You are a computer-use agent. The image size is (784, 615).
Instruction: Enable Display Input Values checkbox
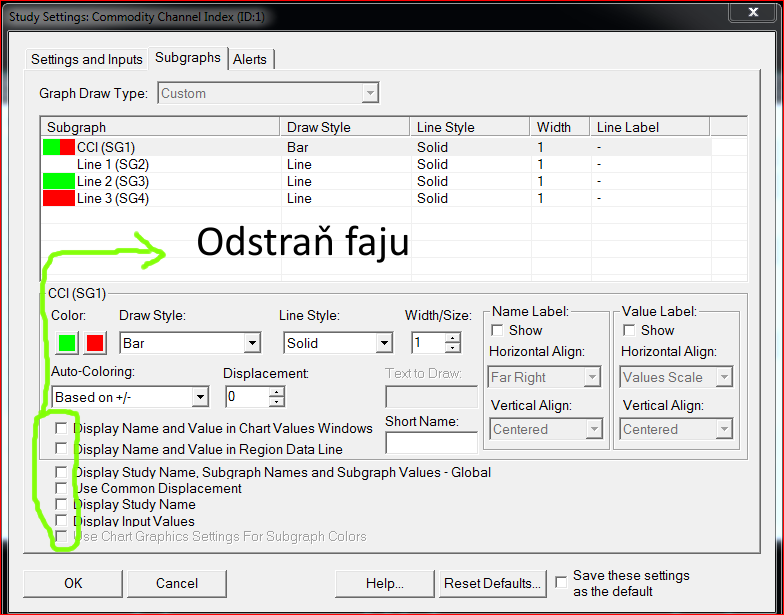point(61,520)
